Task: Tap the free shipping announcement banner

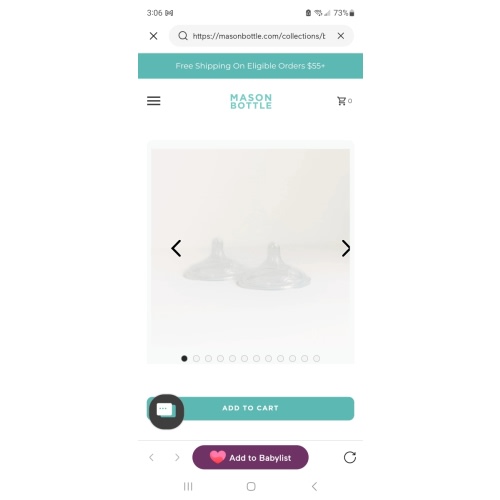Action: [250, 66]
